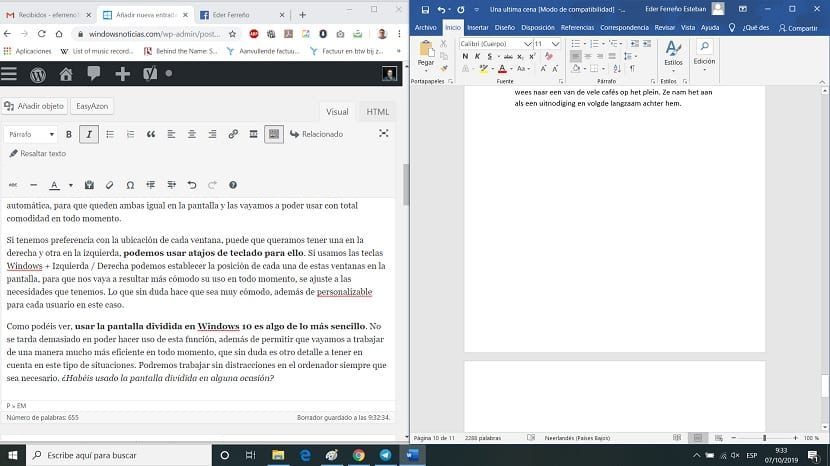830x466 pixels.
Task: Save document icon in Word title bar
Action: click(425, 10)
